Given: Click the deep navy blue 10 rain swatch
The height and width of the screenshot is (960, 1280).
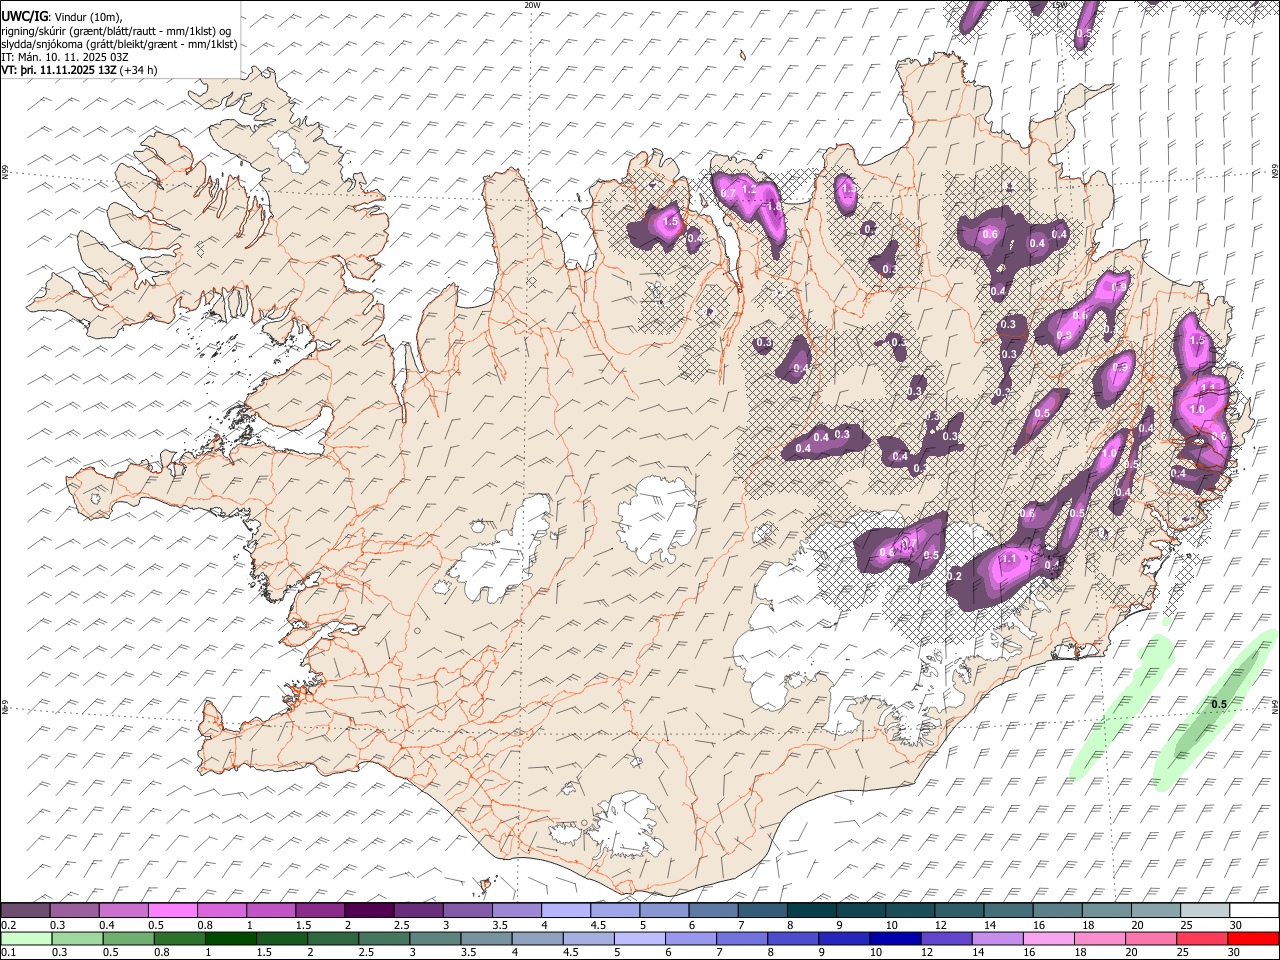Looking at the screenshot, I should click(895, 938).
